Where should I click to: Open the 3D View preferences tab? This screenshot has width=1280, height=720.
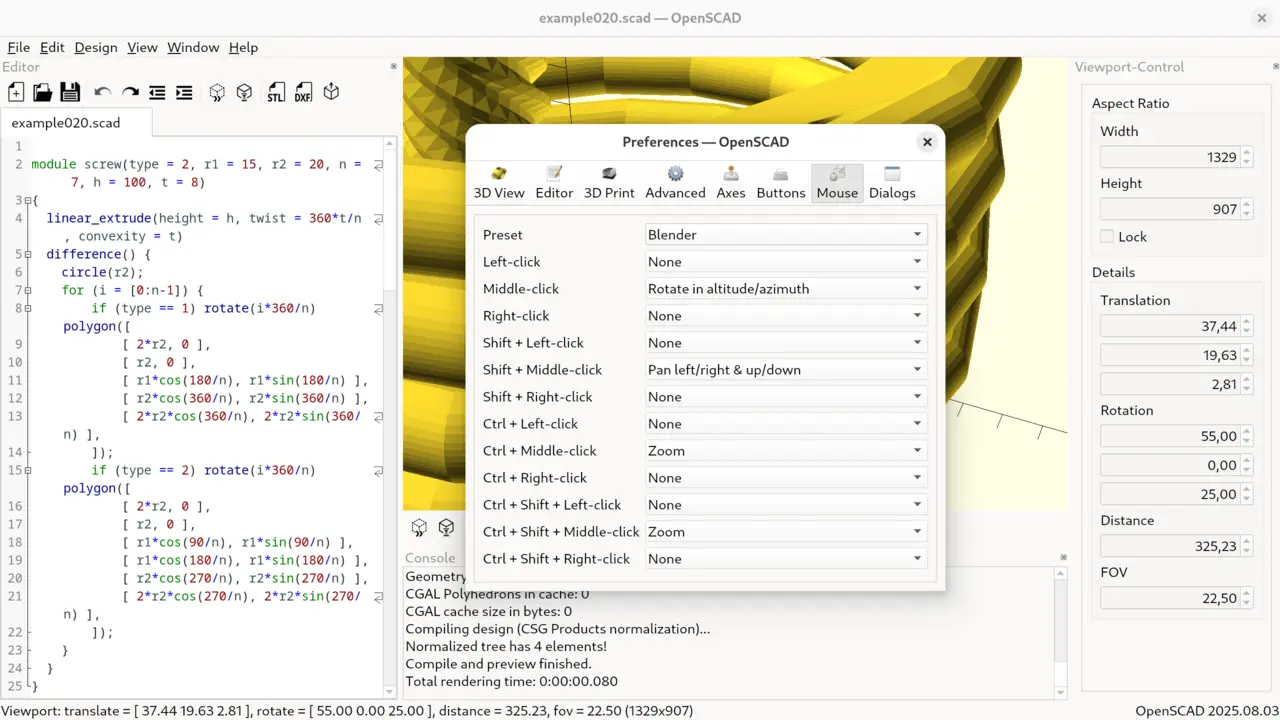(499, 183)
